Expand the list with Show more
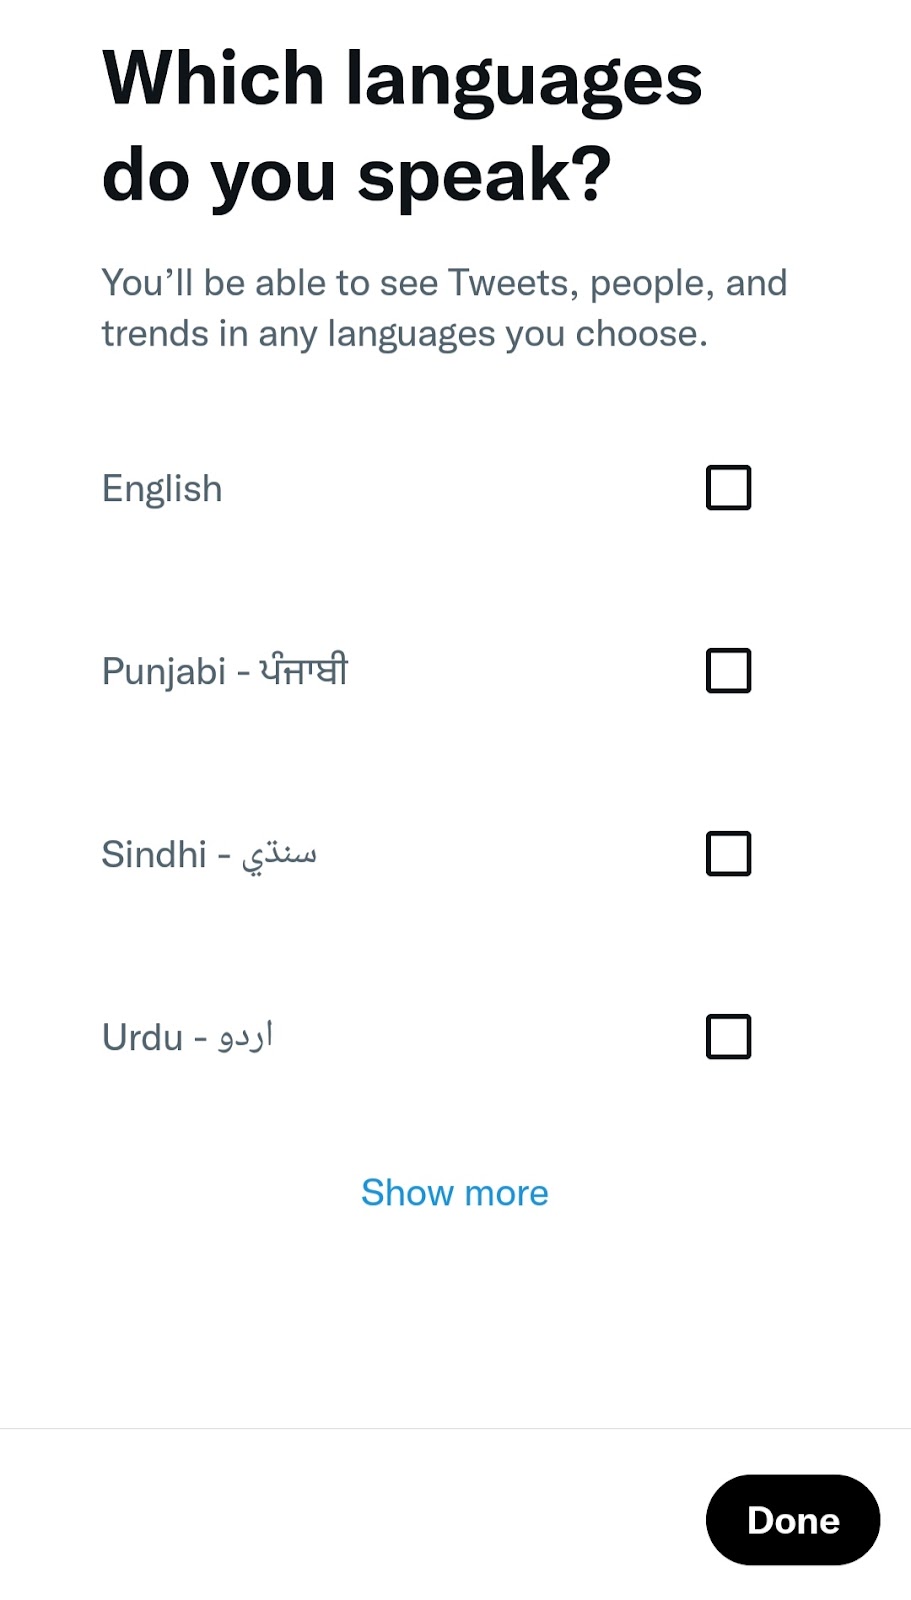911x1600 pixels. click(455, 1193)
